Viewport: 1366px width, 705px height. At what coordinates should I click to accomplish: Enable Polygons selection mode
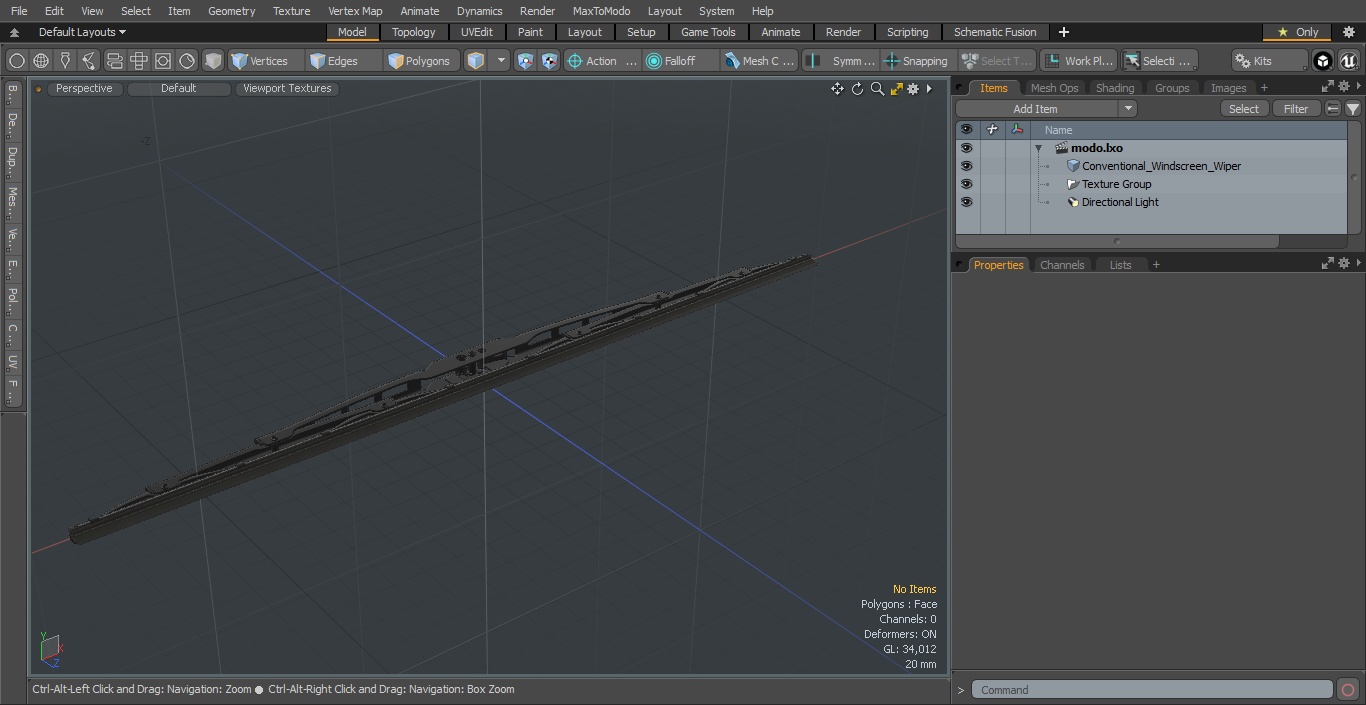(423, 61)
